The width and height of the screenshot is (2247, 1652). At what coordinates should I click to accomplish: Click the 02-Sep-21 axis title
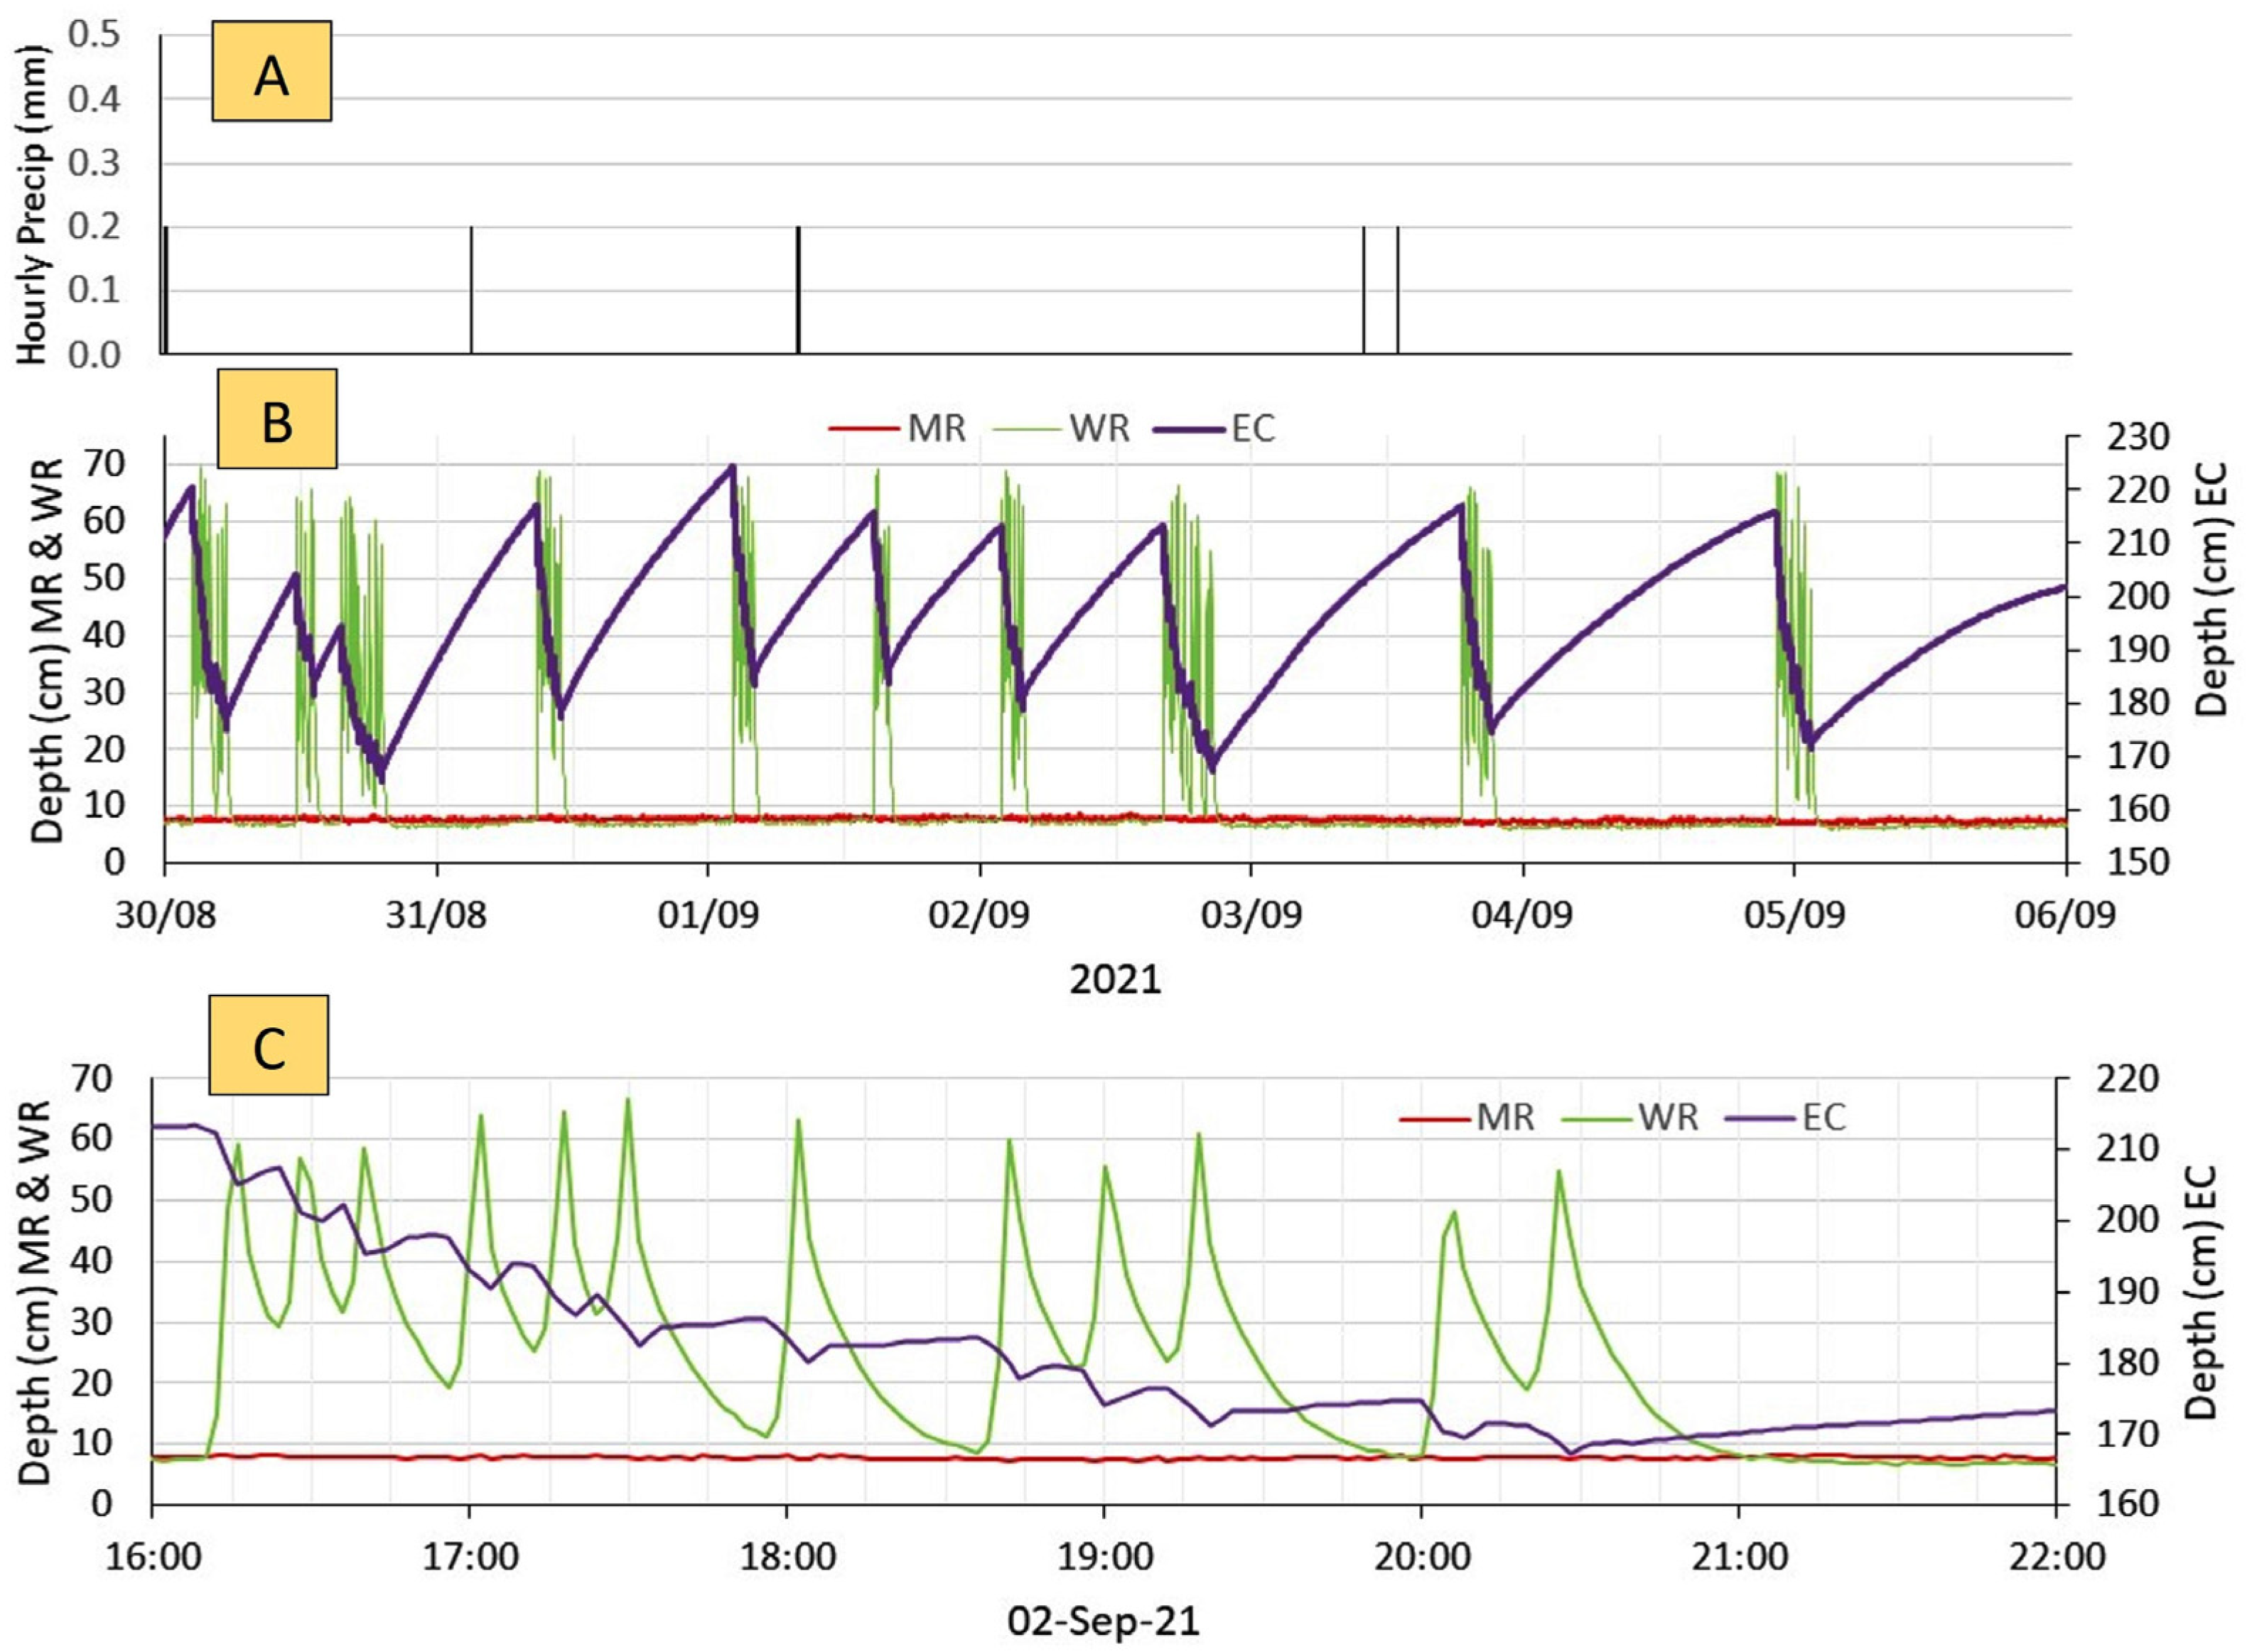1103,1621
